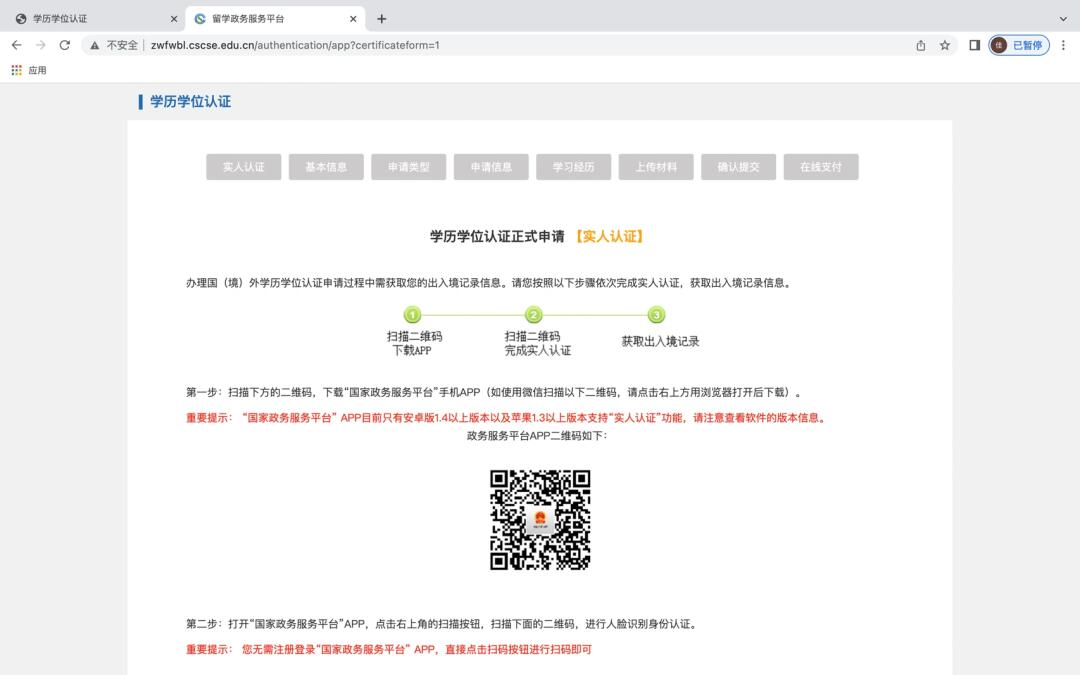Viewport: 1080px width, 675px height.
Task: Click the 上传材料 step button
Action: (656, 167)
